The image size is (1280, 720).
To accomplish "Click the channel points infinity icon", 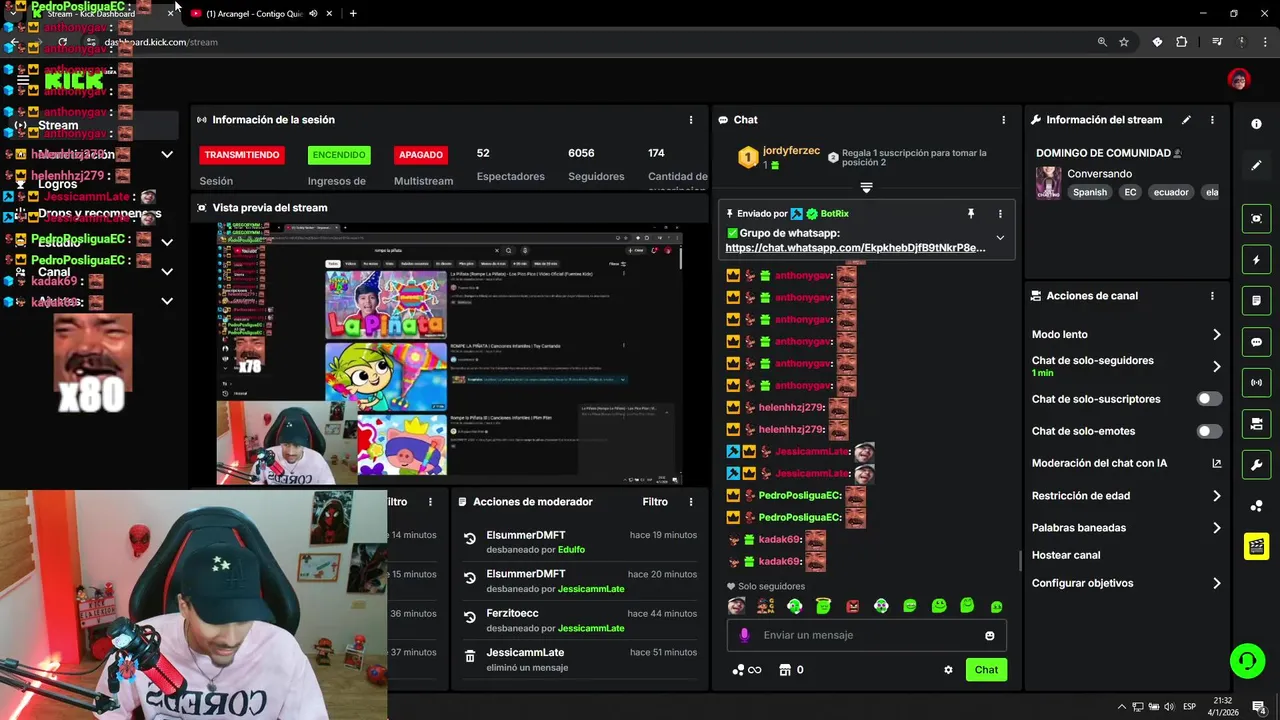I will tap(747, 670).
